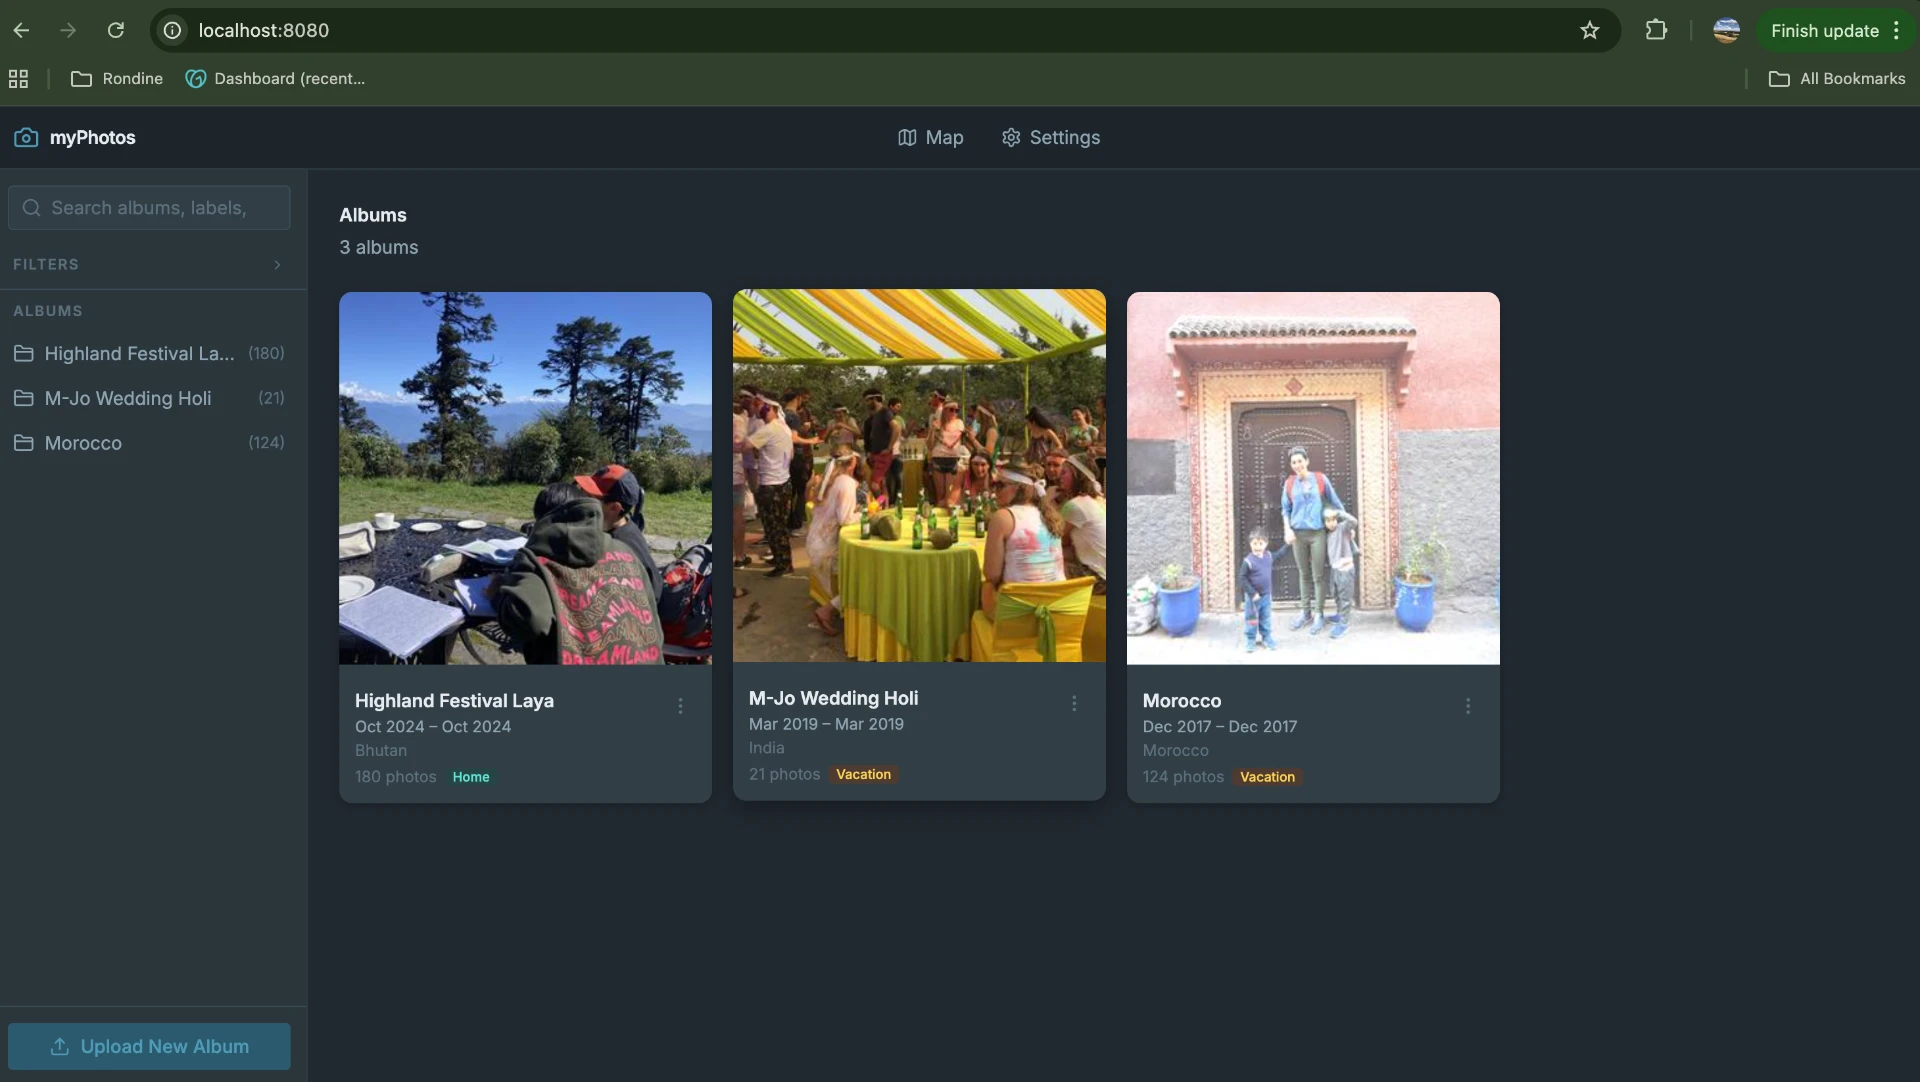Viewport: 1920px width, 1082px height.
Task: Click the Morocco card title
Action: point(1182,701)
